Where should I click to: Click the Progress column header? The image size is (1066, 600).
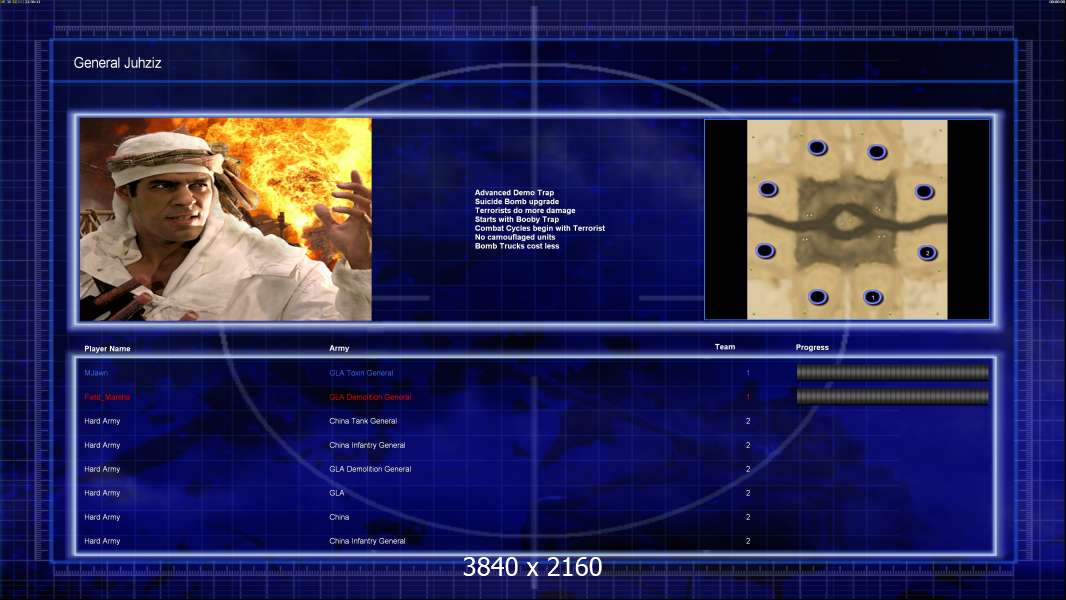click(x=812, y=347)
